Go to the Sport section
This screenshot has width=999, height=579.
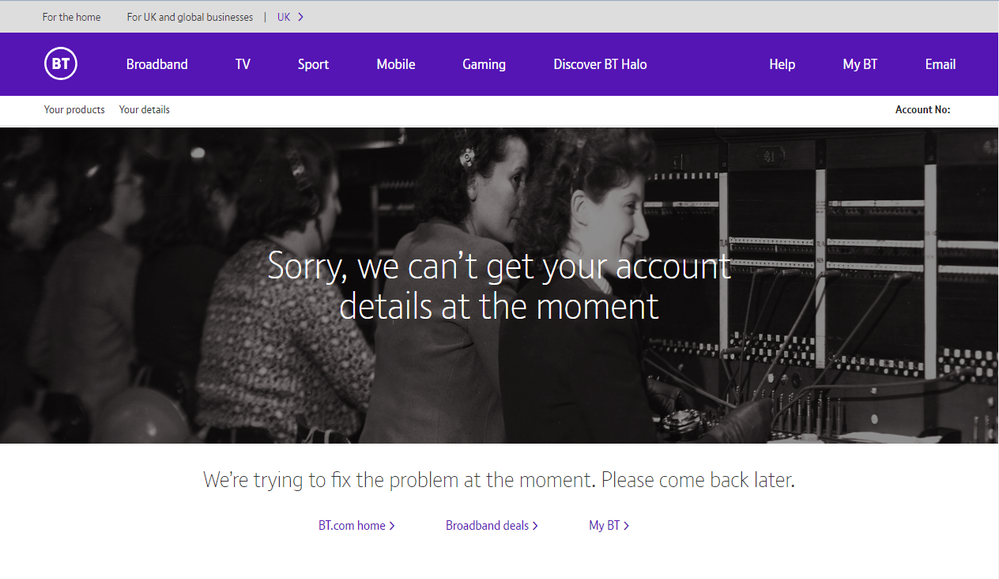pyautogui.click(x=313, y=64)
